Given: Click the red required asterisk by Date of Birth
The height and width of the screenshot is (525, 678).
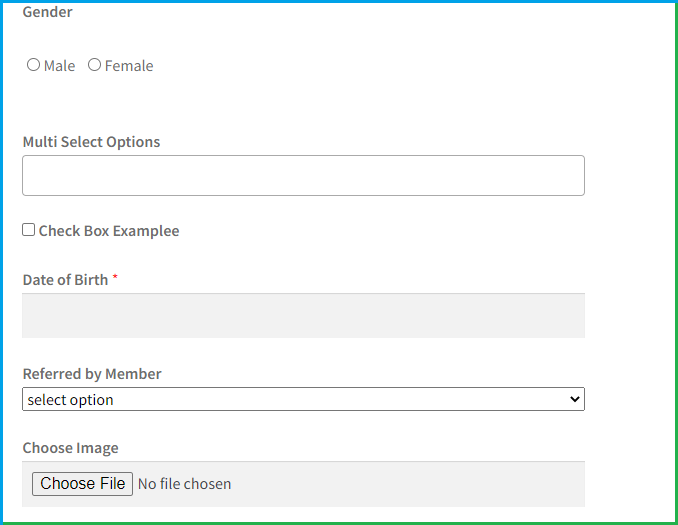Looking at the screenshot, I should (115, 278).
